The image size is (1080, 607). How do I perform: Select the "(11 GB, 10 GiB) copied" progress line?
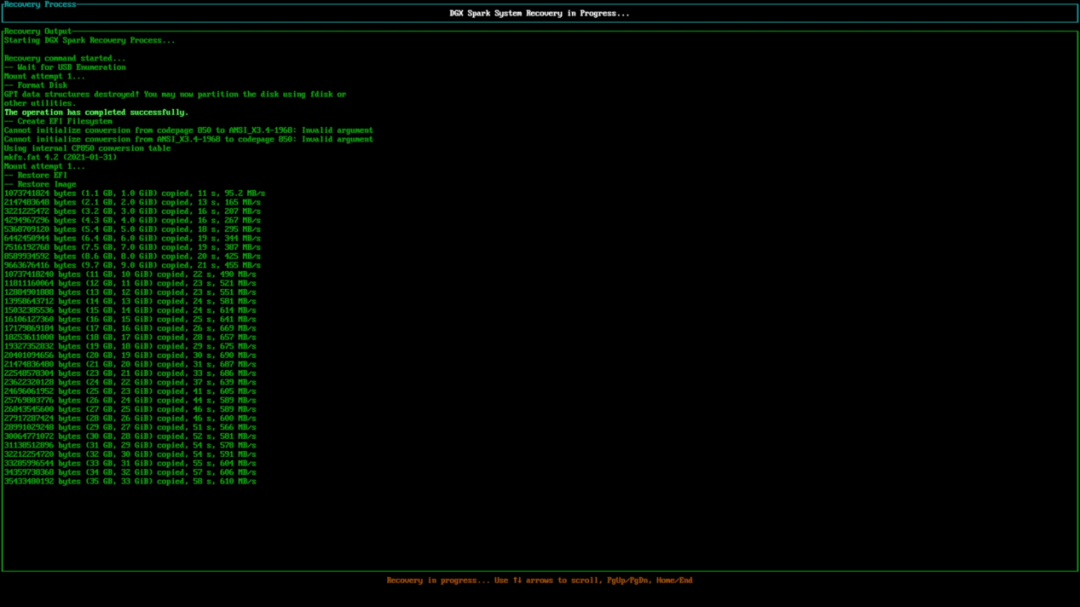(x=130, y=274)
